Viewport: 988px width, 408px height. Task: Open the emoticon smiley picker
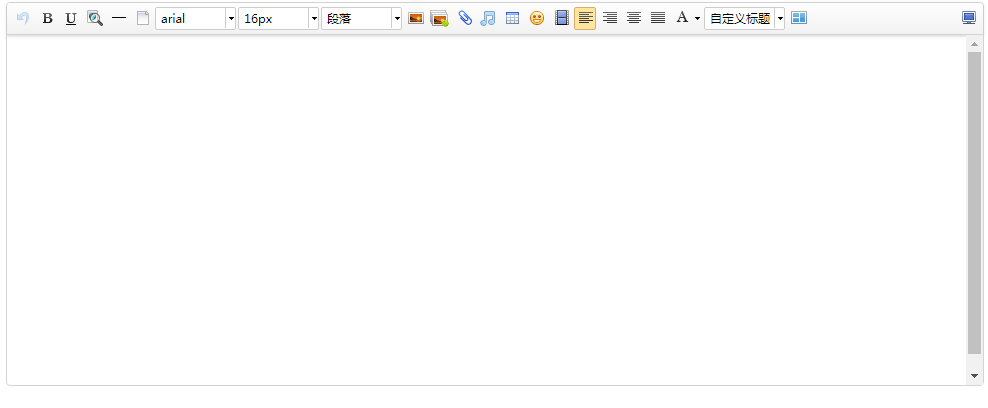(x=537, y=18)
